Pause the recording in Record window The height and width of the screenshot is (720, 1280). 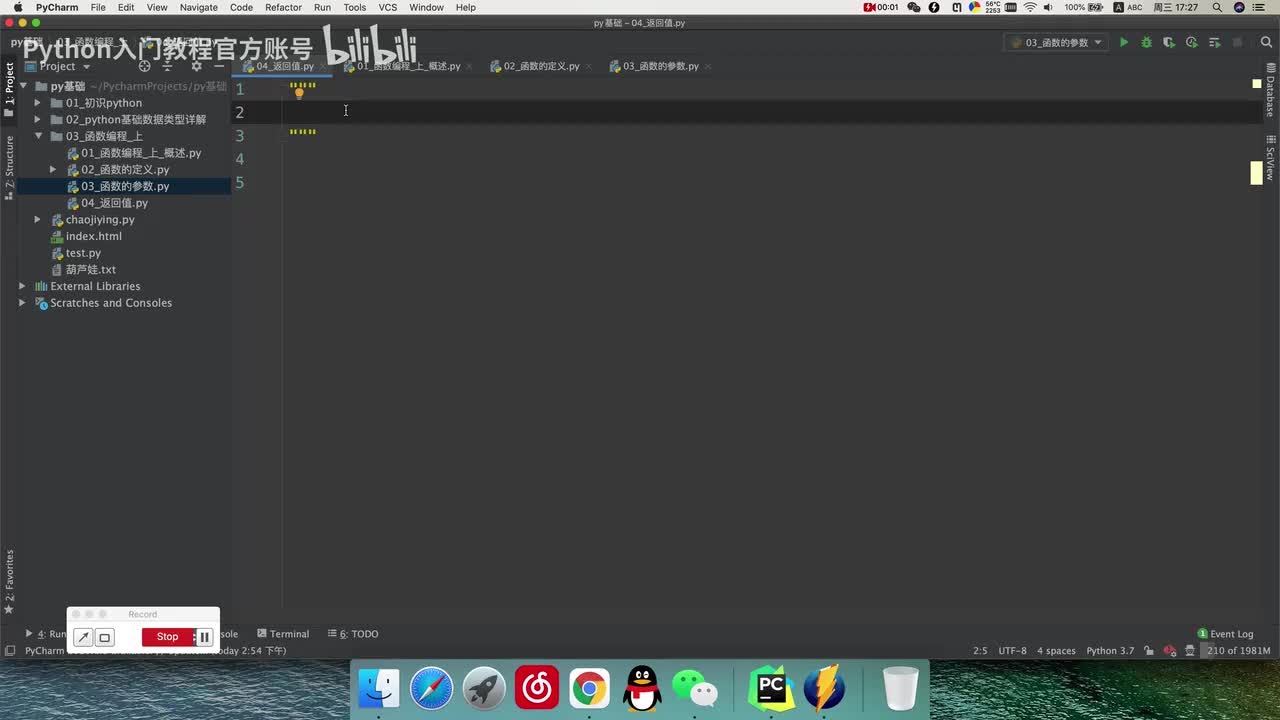[204, 637]
